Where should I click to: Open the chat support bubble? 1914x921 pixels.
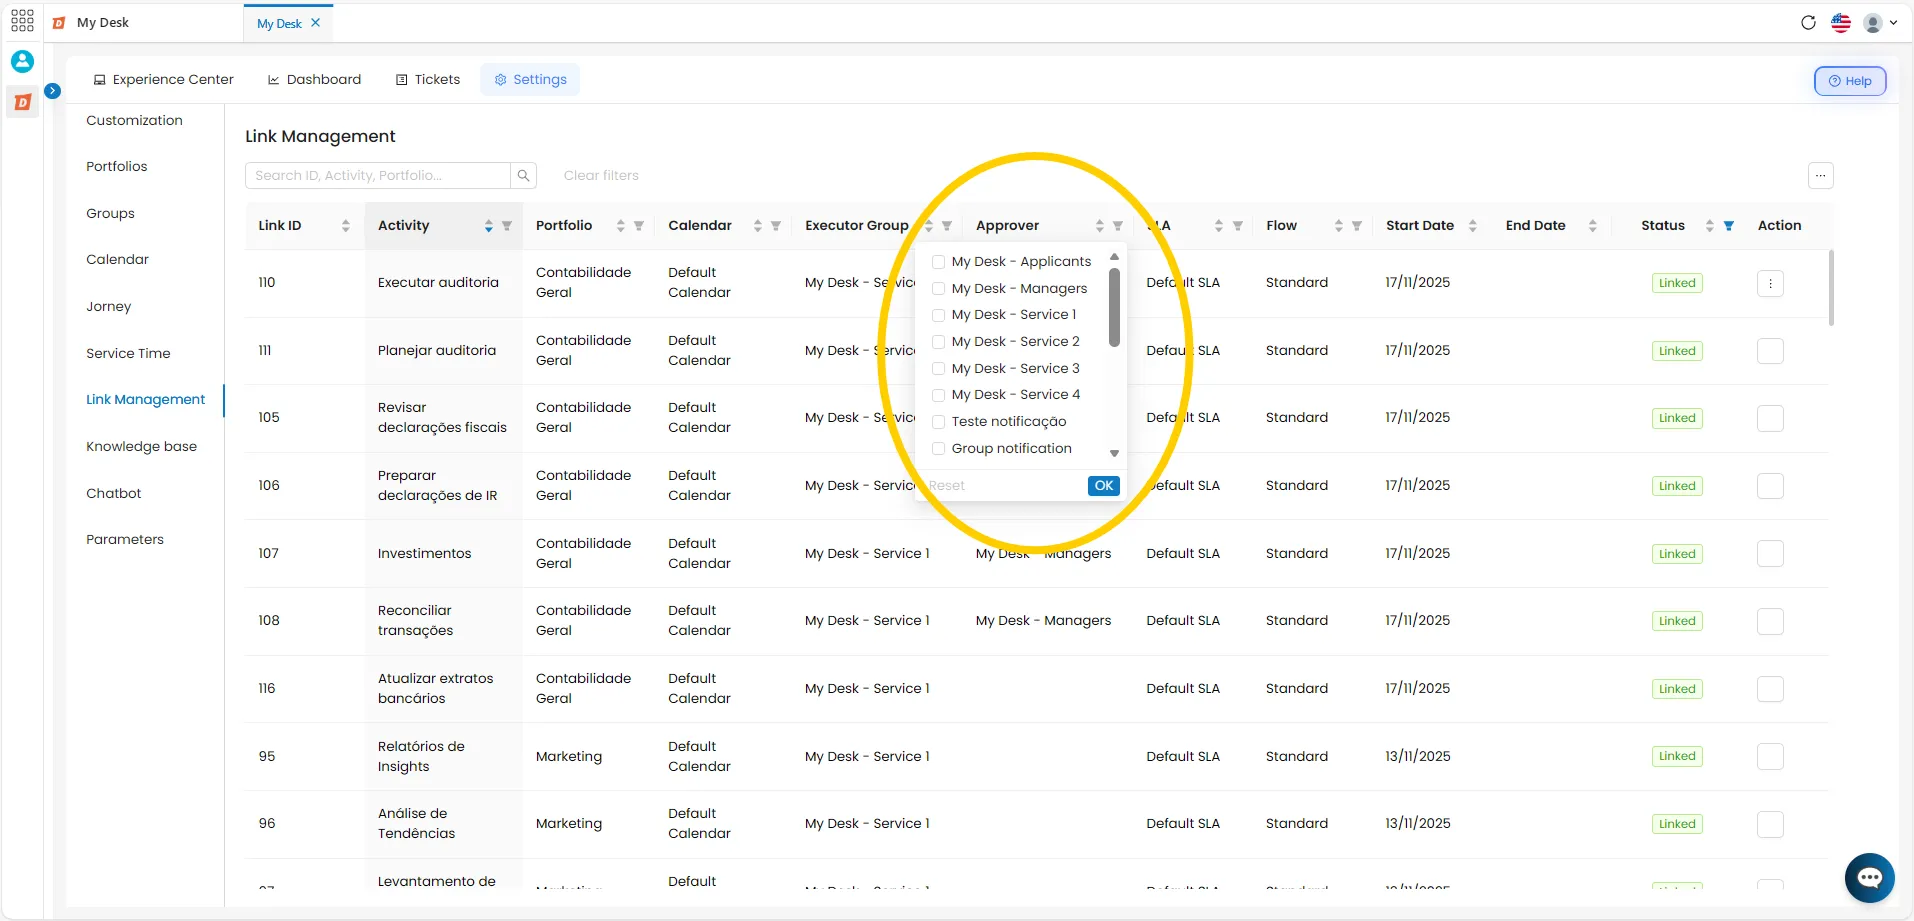[x=1869, y=878]
